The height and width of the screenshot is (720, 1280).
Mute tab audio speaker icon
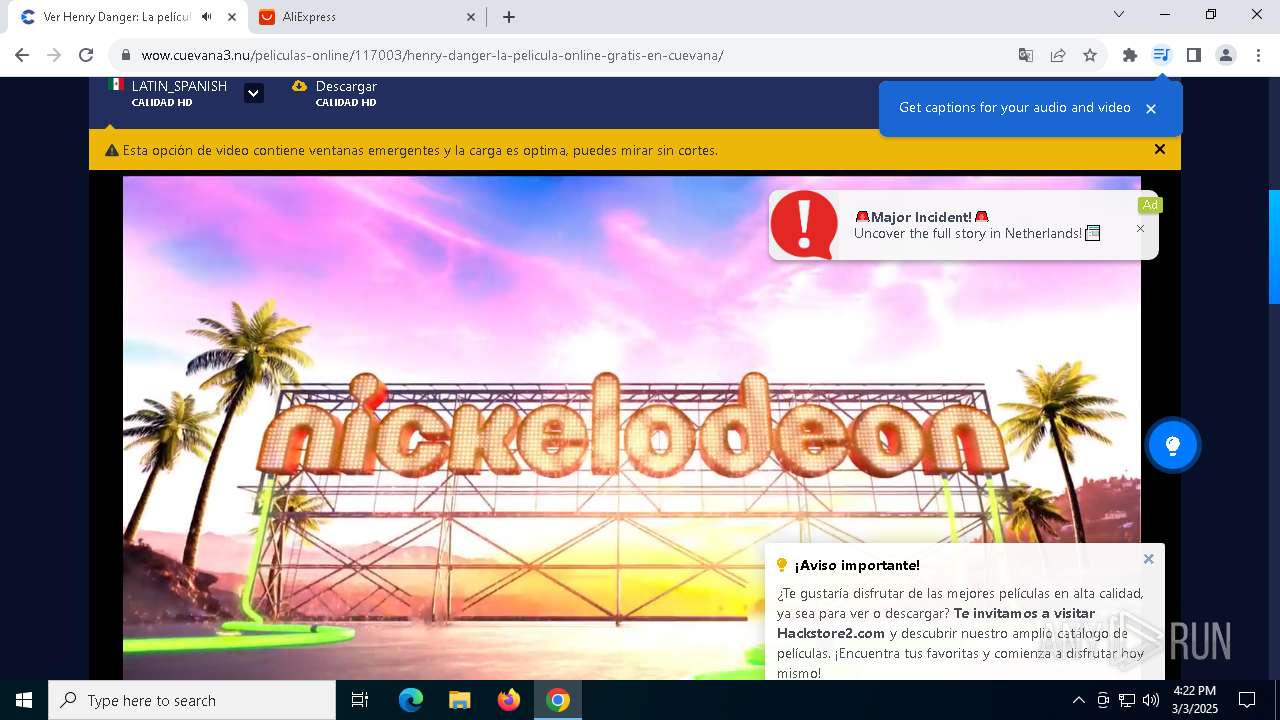(207, 17)
